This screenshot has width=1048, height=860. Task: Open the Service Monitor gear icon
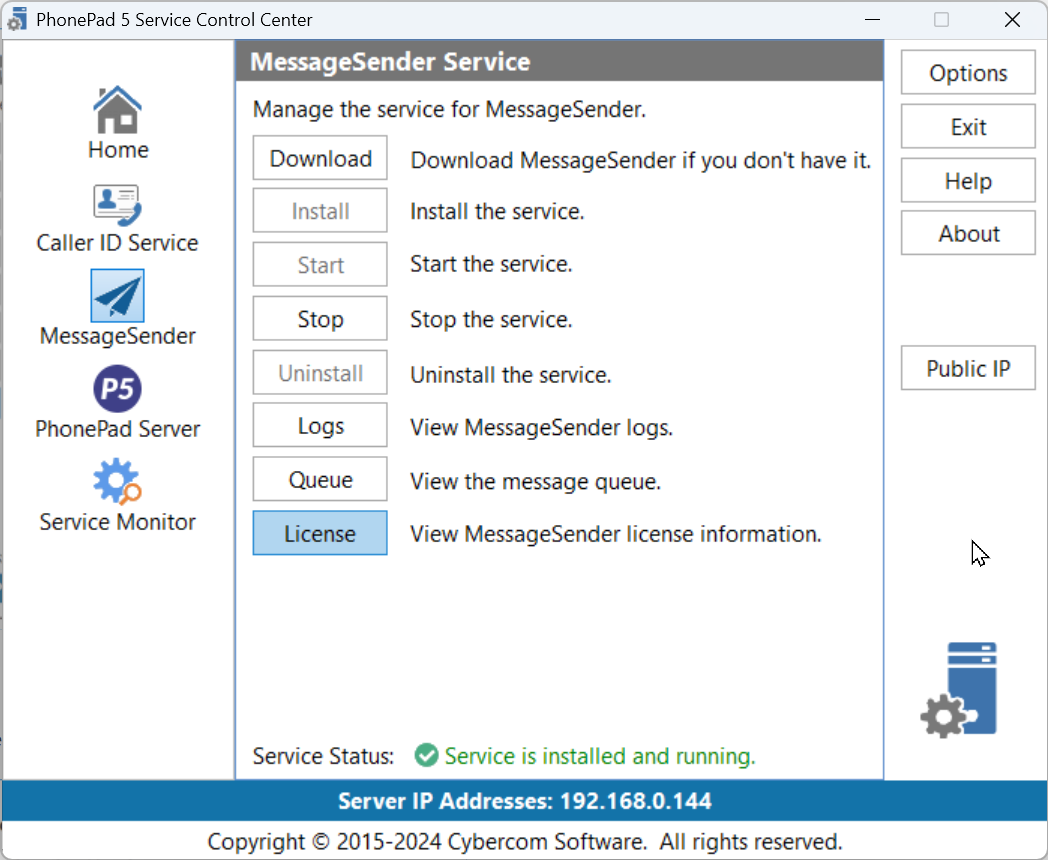tap(118, 481)
